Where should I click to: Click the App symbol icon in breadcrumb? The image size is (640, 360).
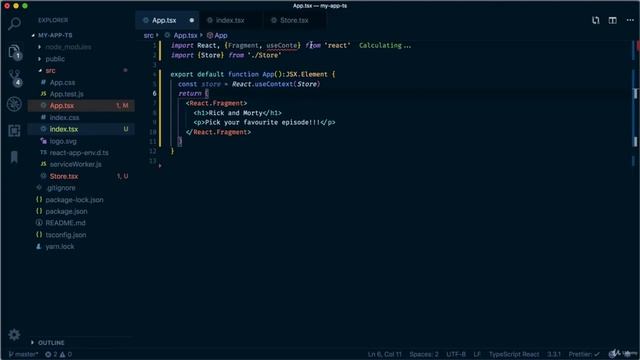(x=210, y=36)
